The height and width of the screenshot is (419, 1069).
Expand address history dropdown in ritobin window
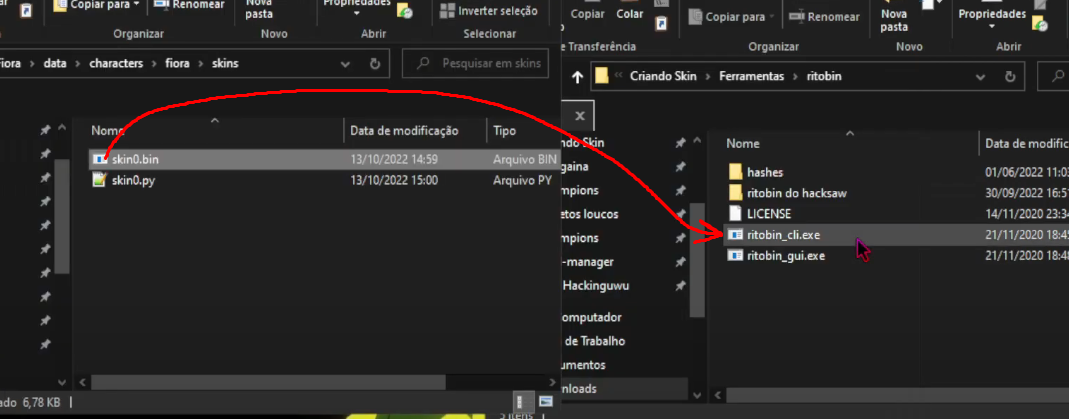point(980,77)
